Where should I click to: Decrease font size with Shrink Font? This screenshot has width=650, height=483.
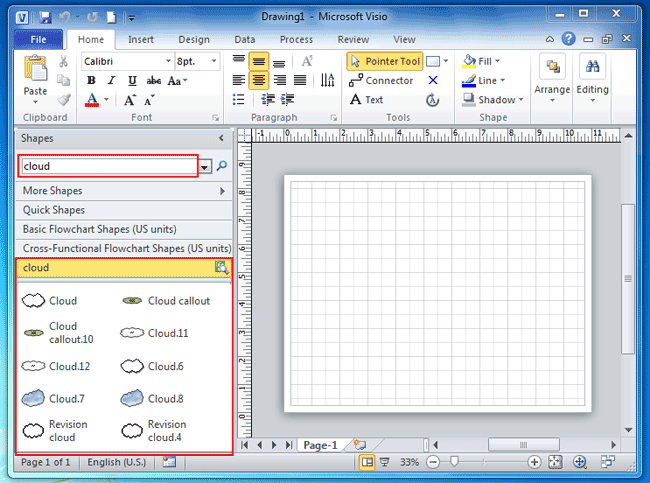[x=149, y=100]
